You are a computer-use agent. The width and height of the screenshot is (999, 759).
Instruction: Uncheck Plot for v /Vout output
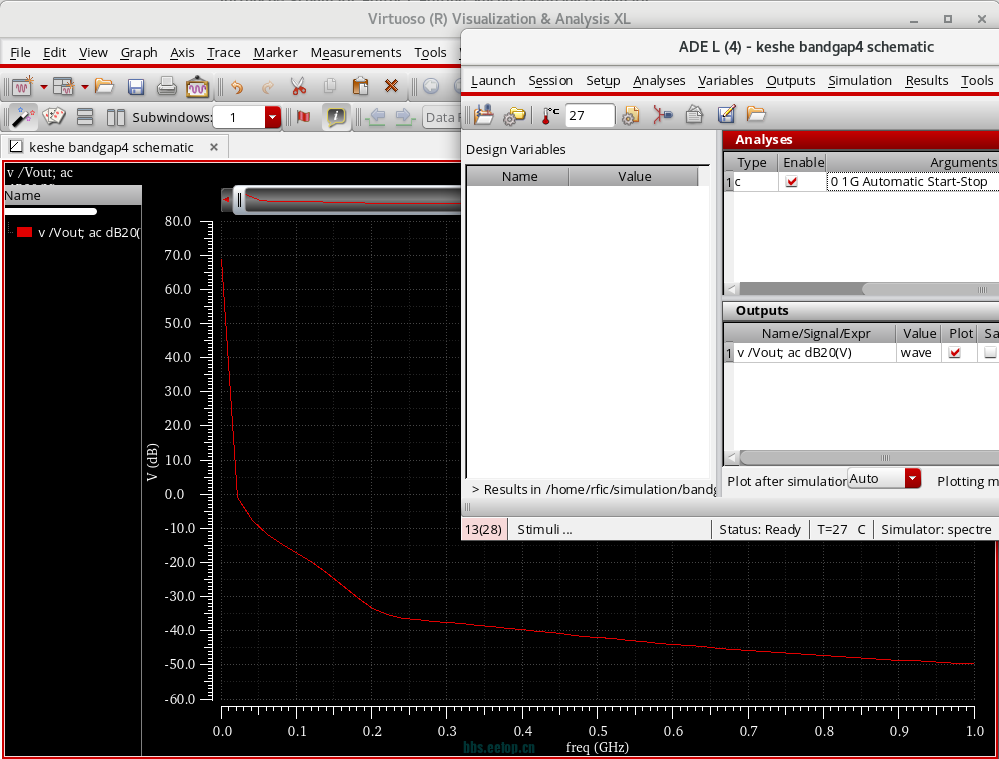click(x=954, y=352)
